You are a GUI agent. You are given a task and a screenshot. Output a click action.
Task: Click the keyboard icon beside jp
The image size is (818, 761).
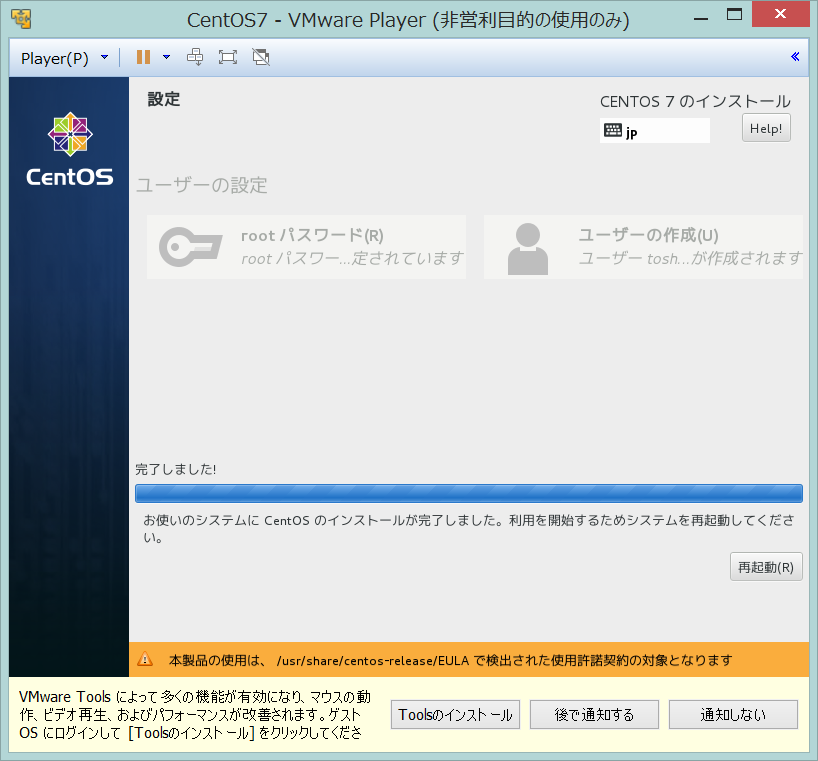pyautogui.click(x=613, y=130)
